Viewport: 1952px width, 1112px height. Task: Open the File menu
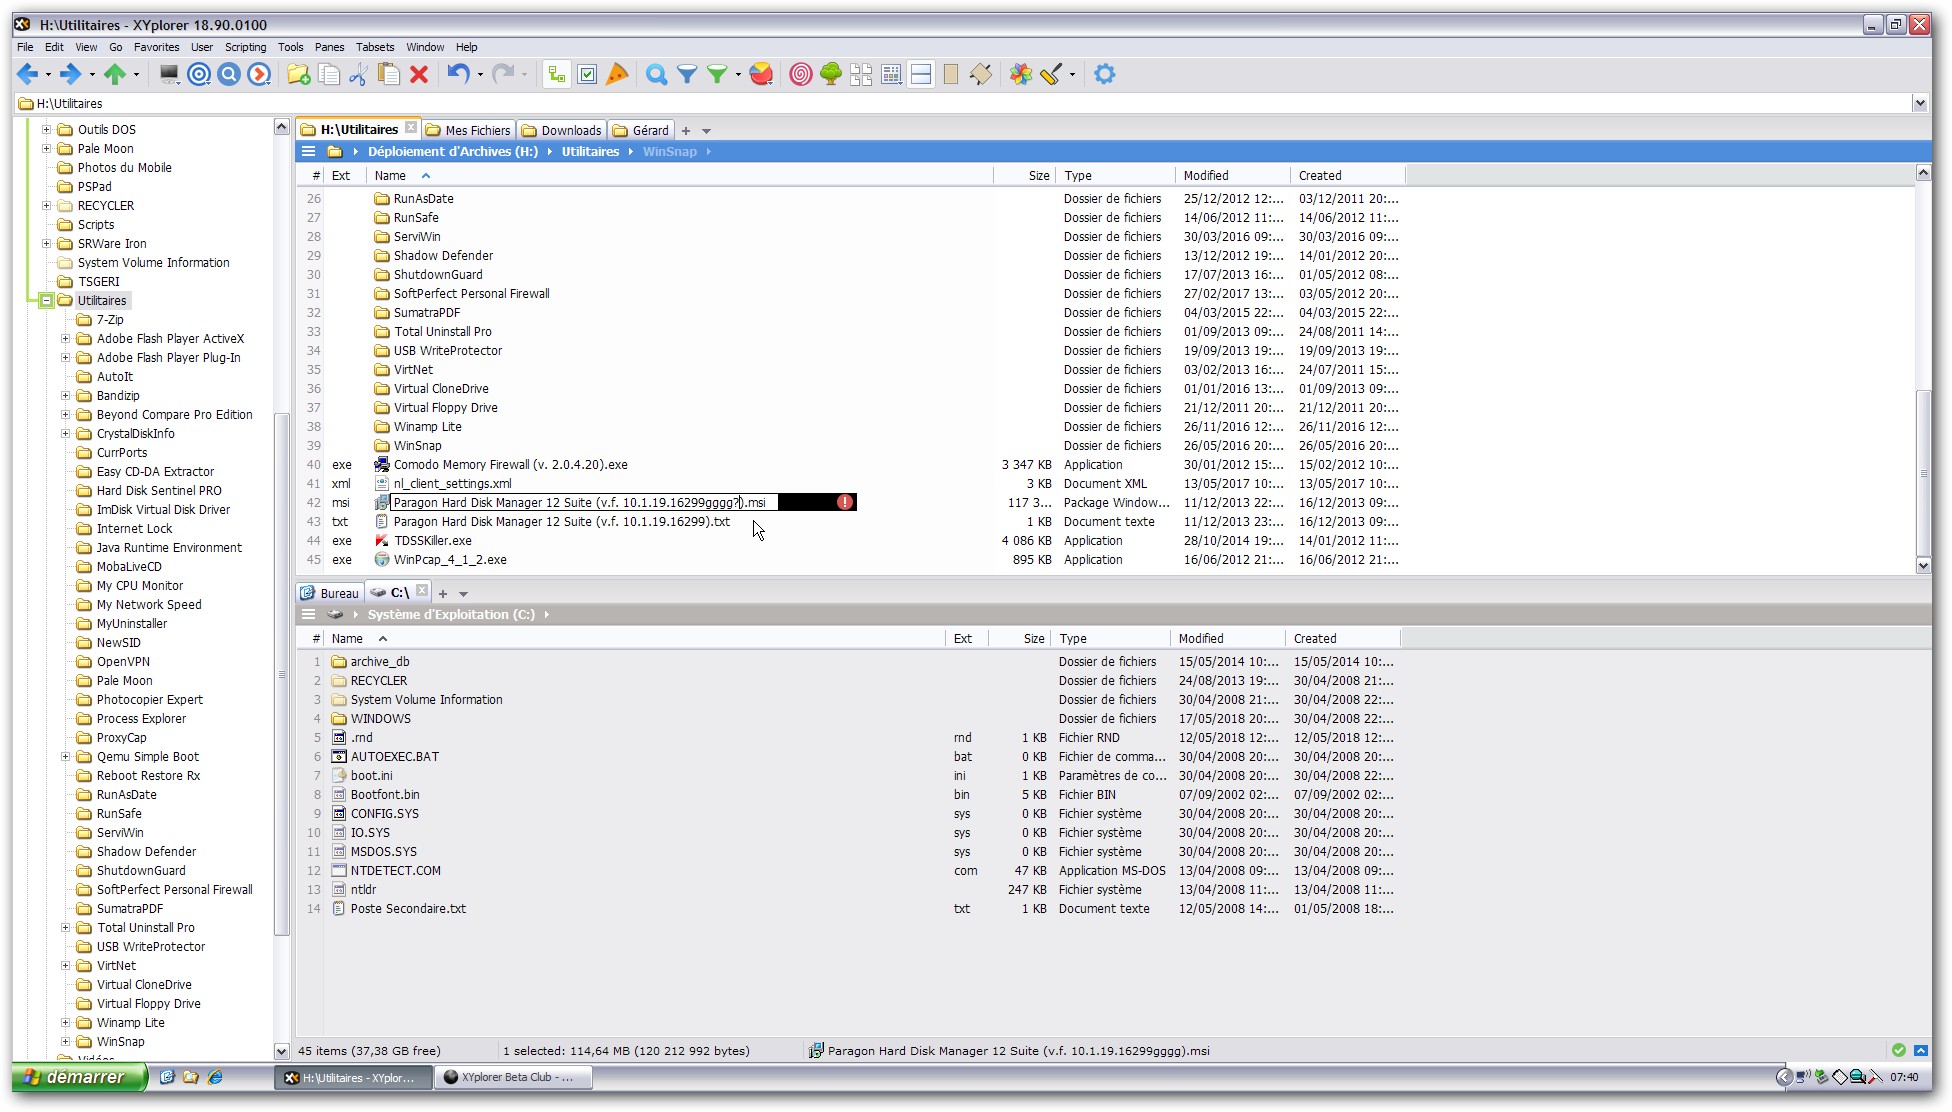tap(24, 47)
